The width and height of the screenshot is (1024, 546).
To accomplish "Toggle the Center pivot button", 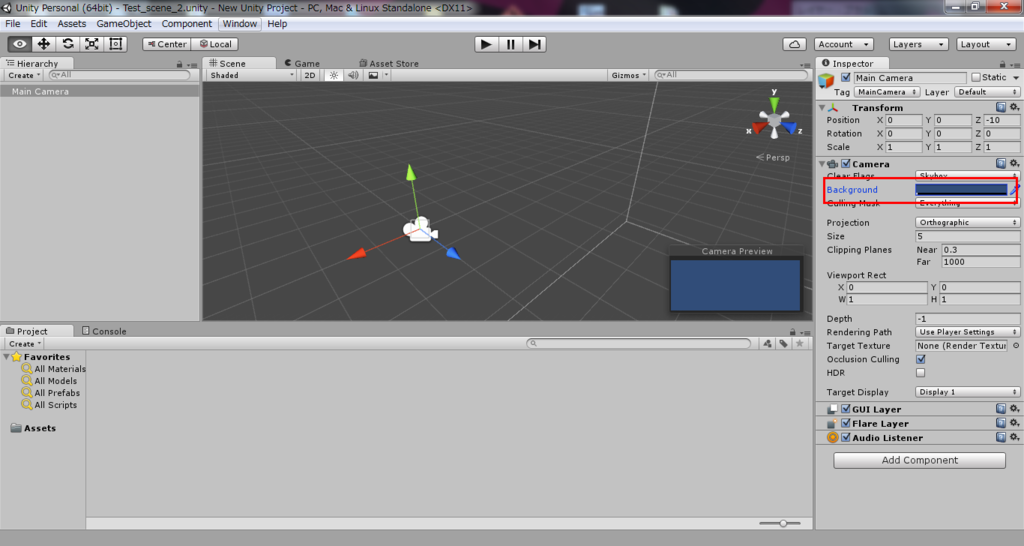I will (167, 44).
